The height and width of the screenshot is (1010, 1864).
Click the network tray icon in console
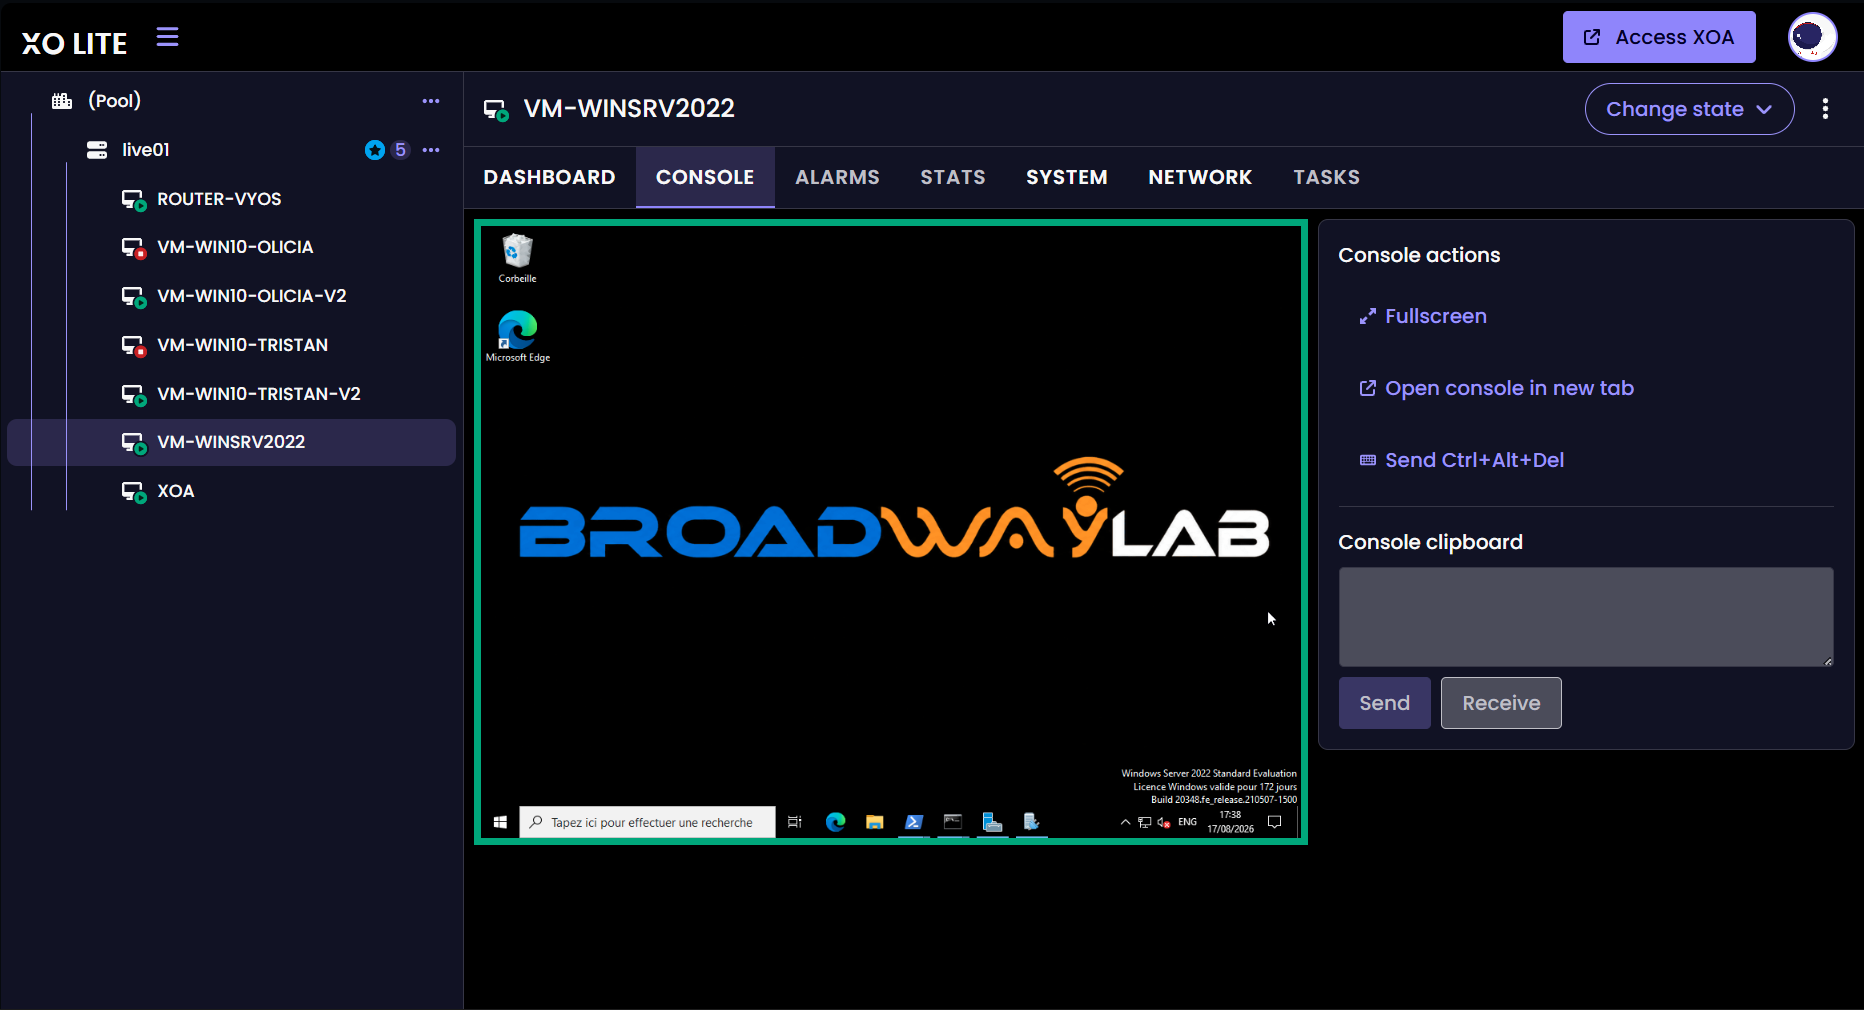[x=1145, y=822]
